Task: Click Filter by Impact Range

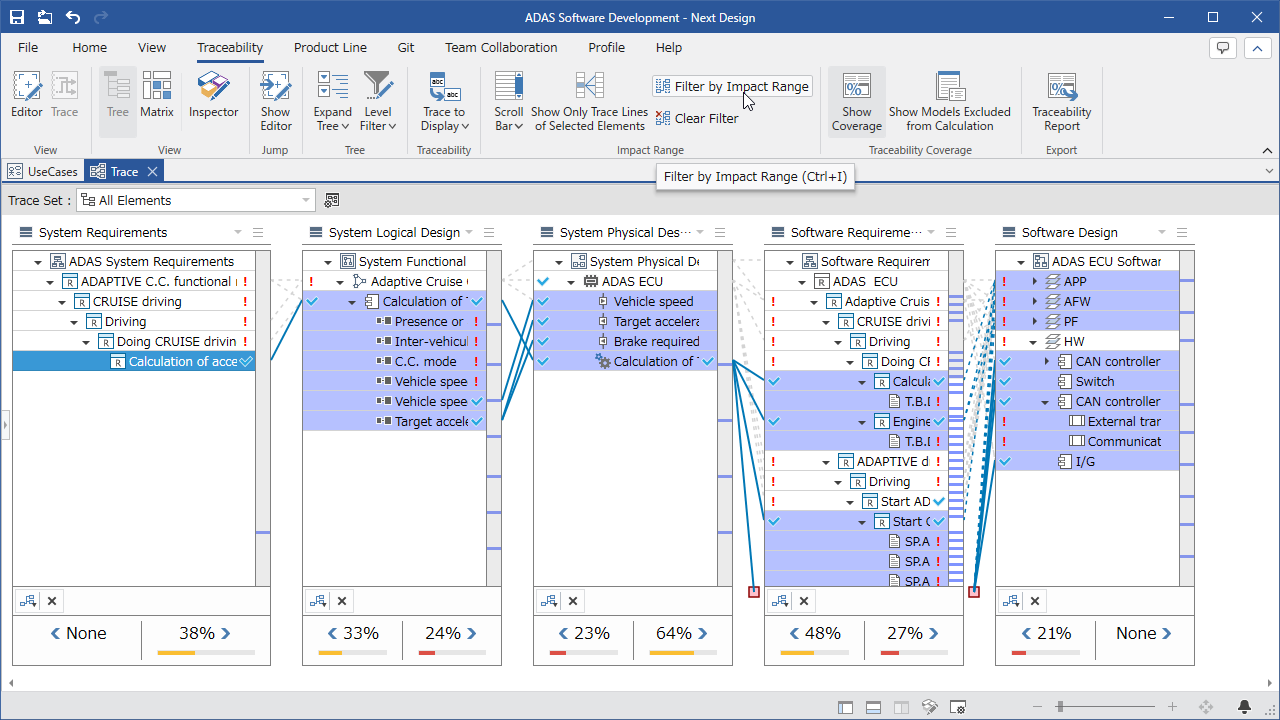Action: click(732, 86)
